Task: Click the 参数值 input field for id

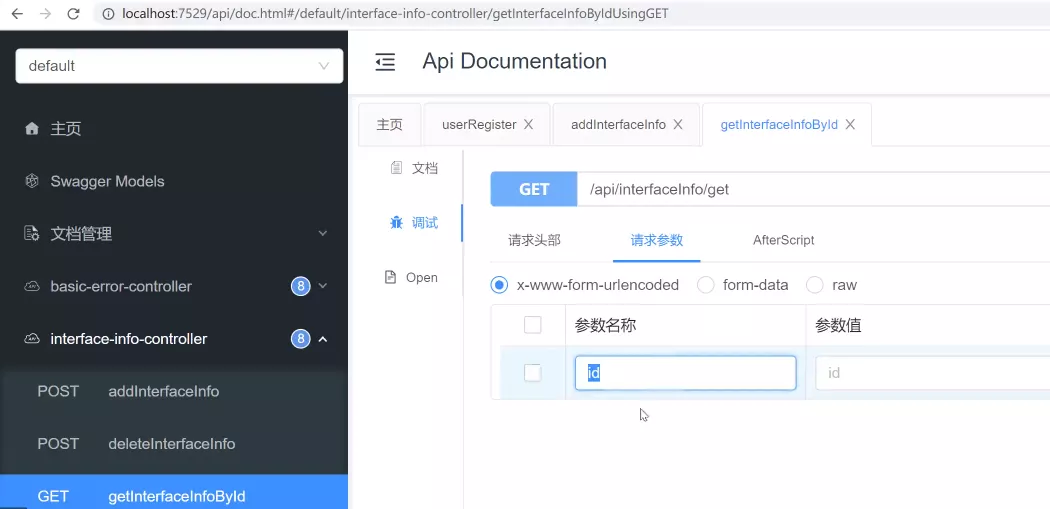Action: 933,373
